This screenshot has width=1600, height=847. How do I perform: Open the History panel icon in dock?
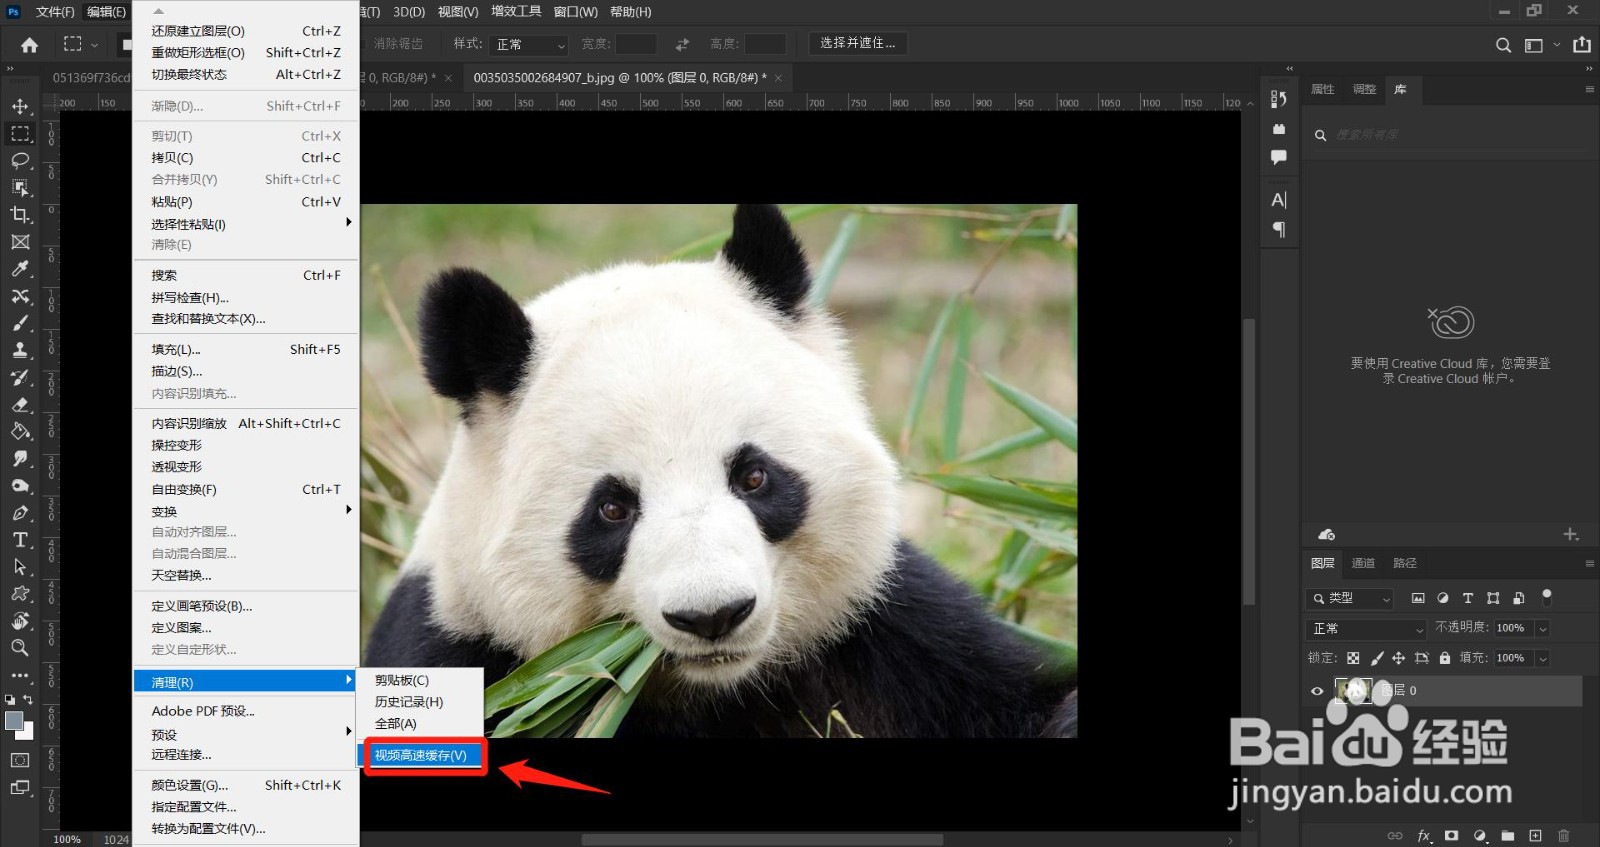click(1279, 99)
